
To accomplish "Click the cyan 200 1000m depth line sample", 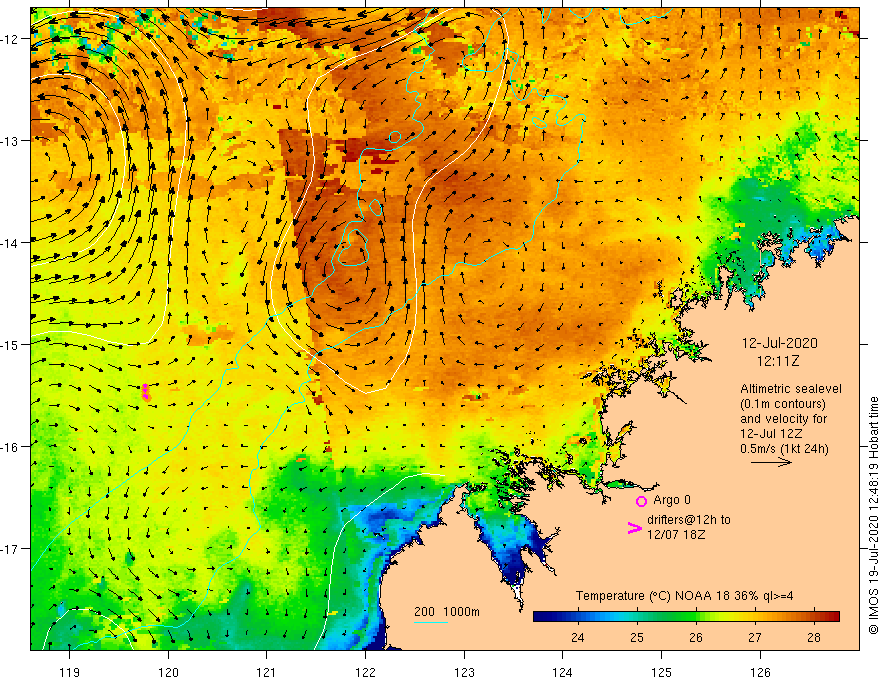I will pos(430,622).
